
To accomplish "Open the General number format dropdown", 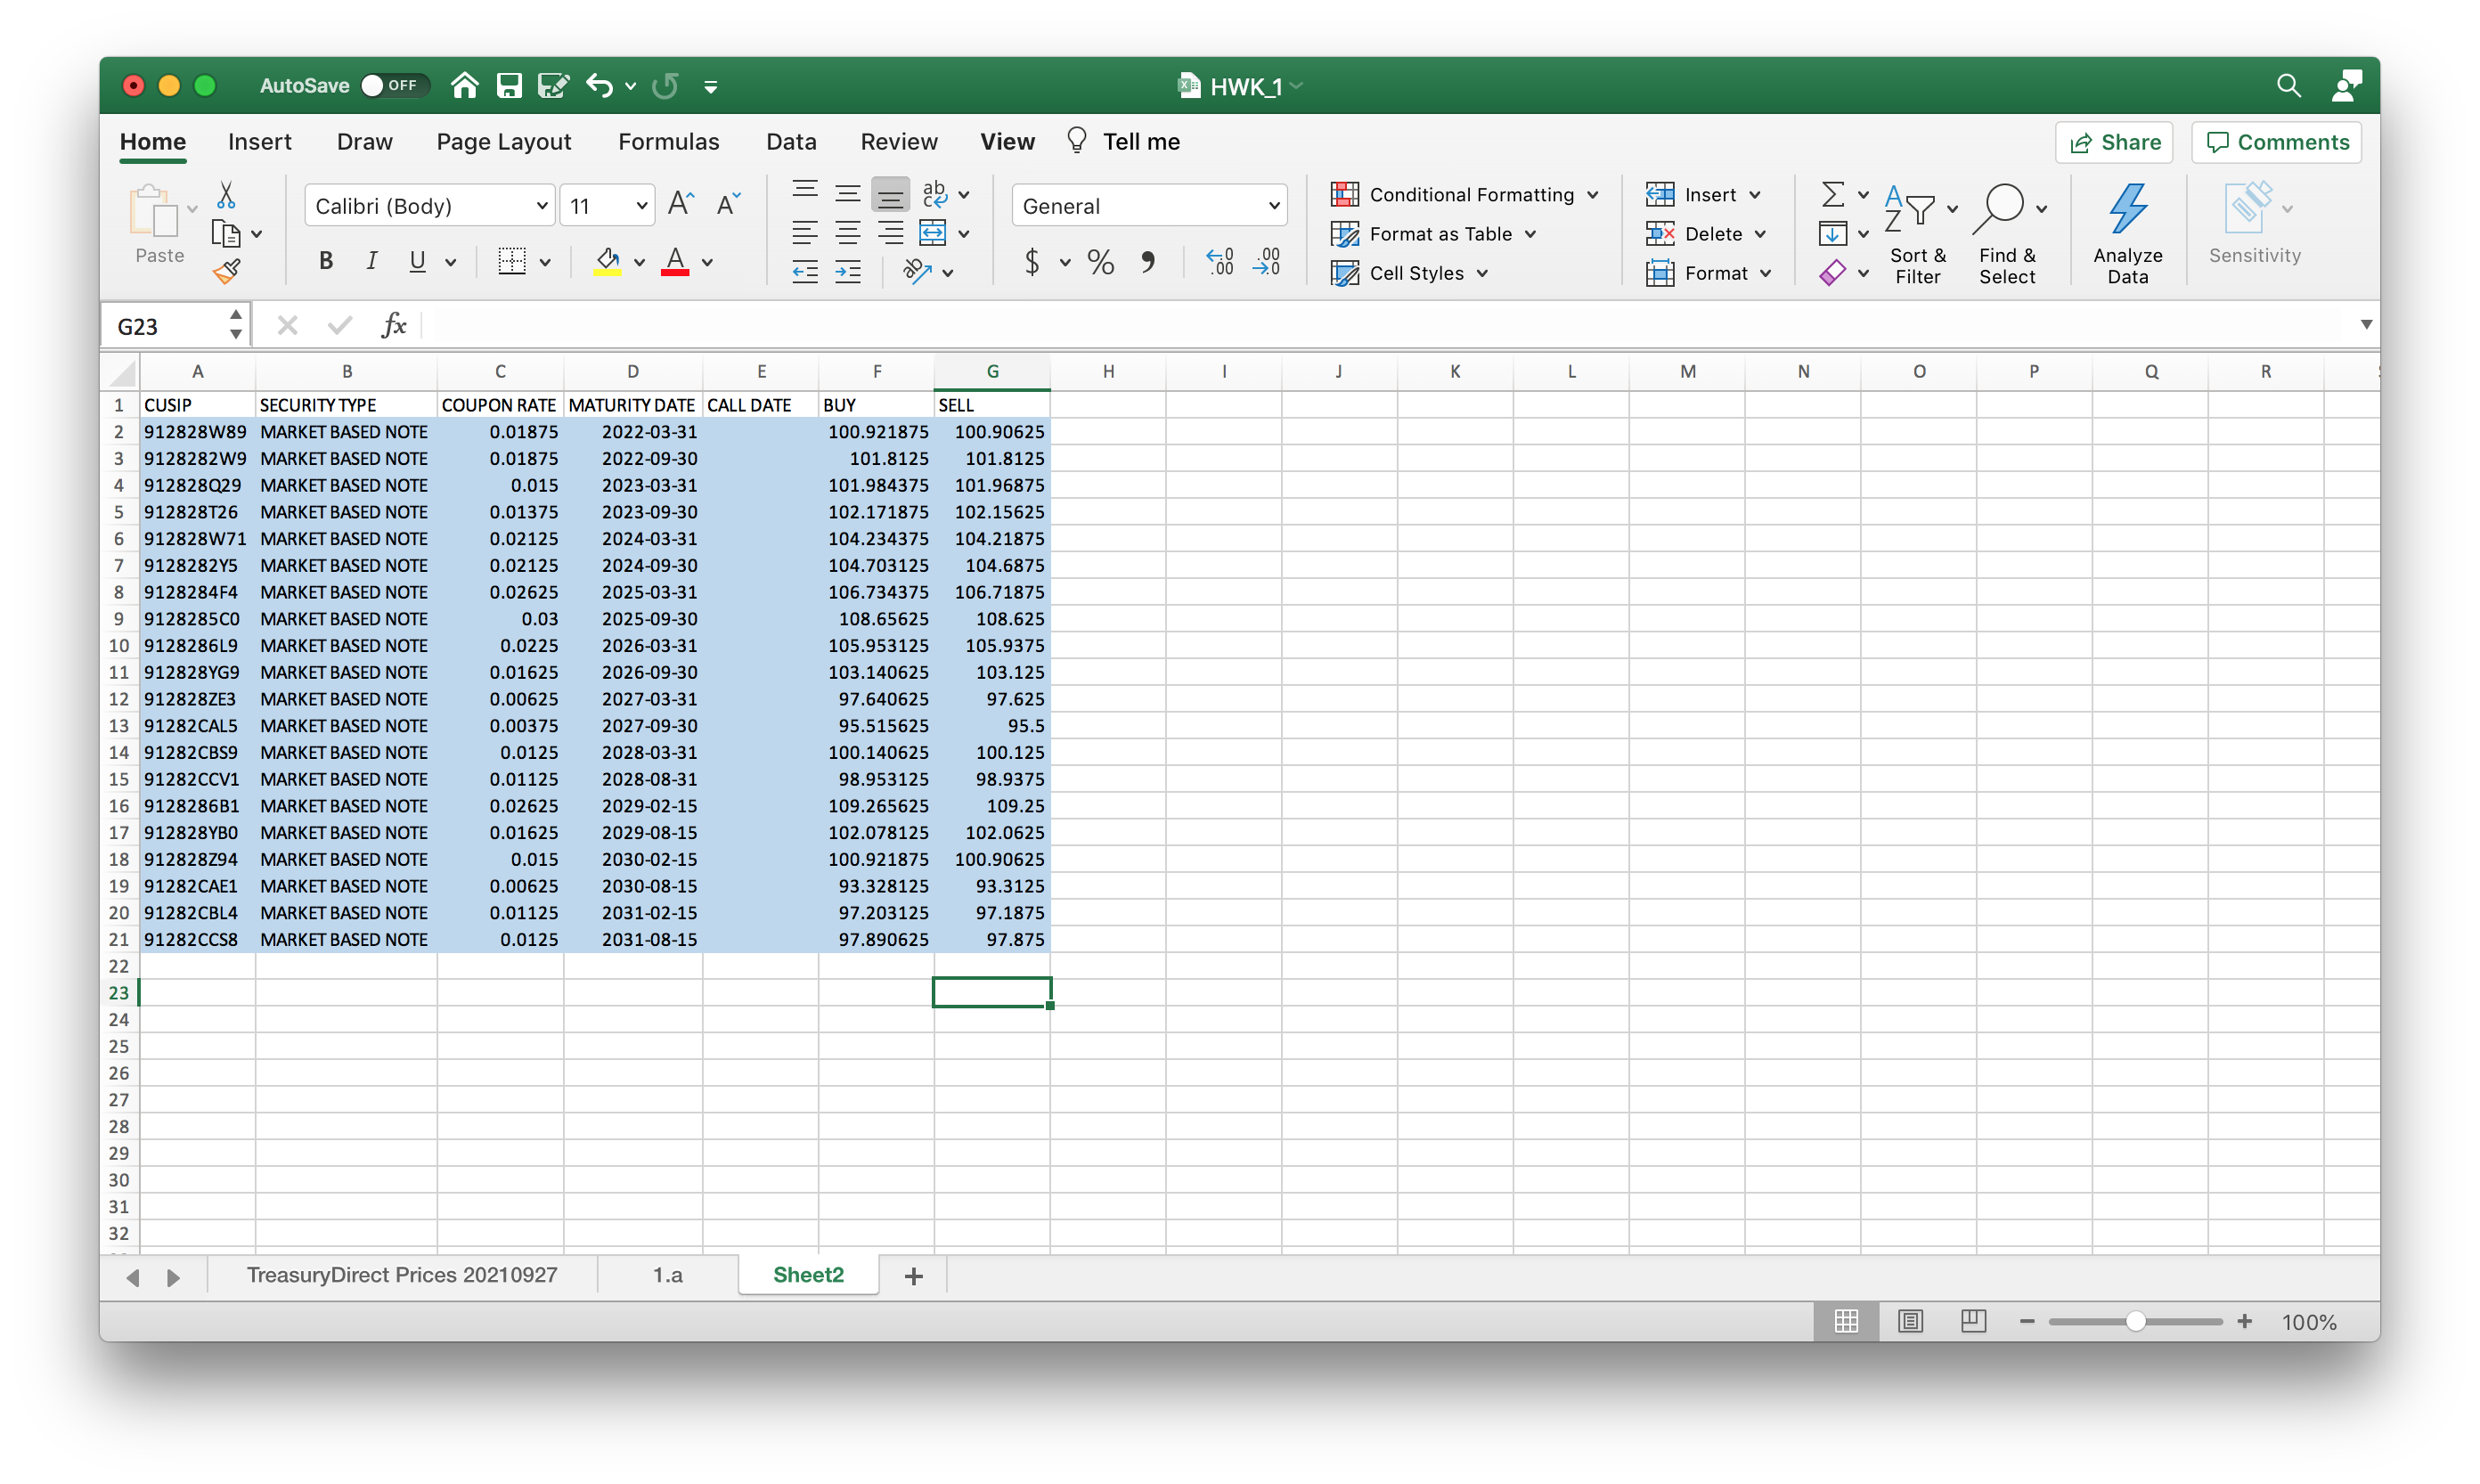I will pyautogui.click(x=1273, y=206).
